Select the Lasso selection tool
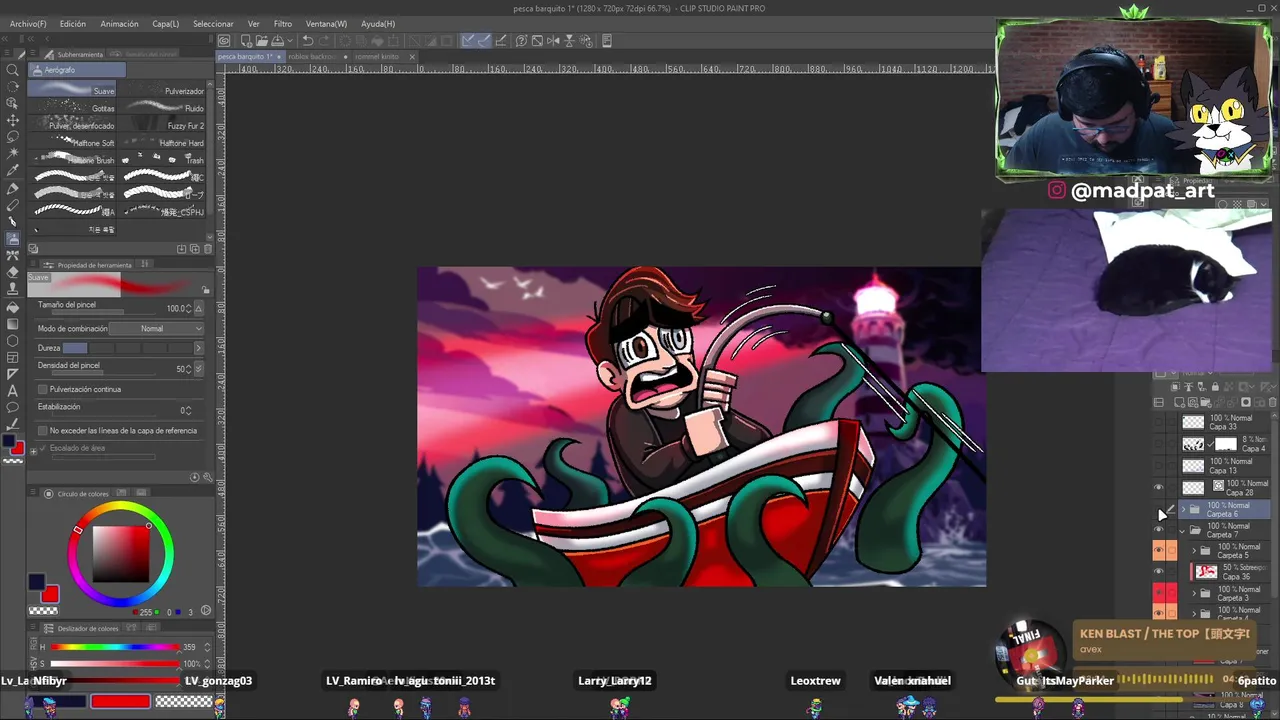Image resolution: width=1280 pixels, height=720 pixels. (x=13, y=137)
